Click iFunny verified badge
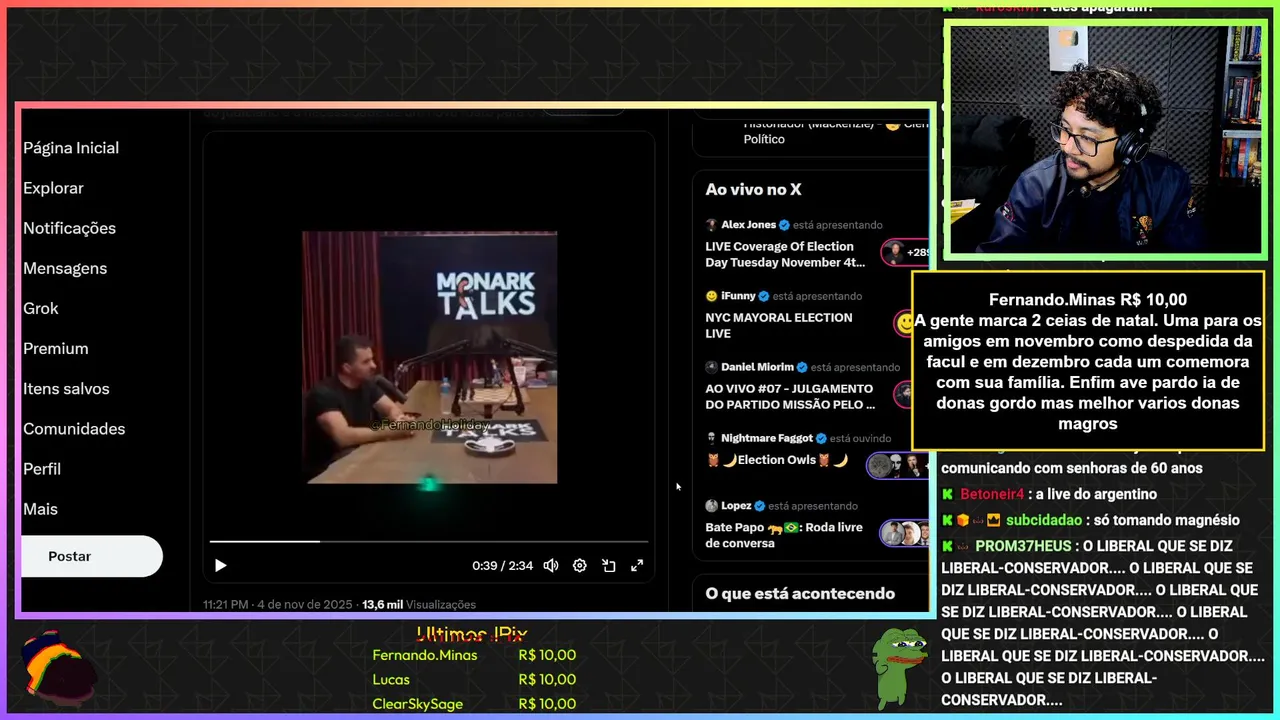1280x720 pixels. click(764, 296)
